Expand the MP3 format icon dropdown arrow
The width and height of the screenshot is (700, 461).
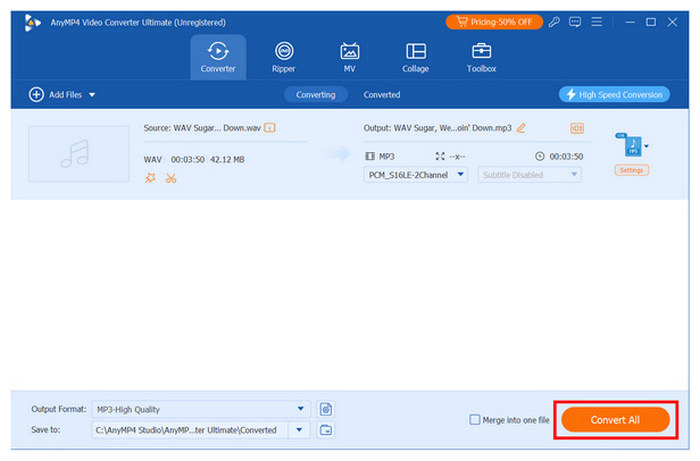(646, 146)
